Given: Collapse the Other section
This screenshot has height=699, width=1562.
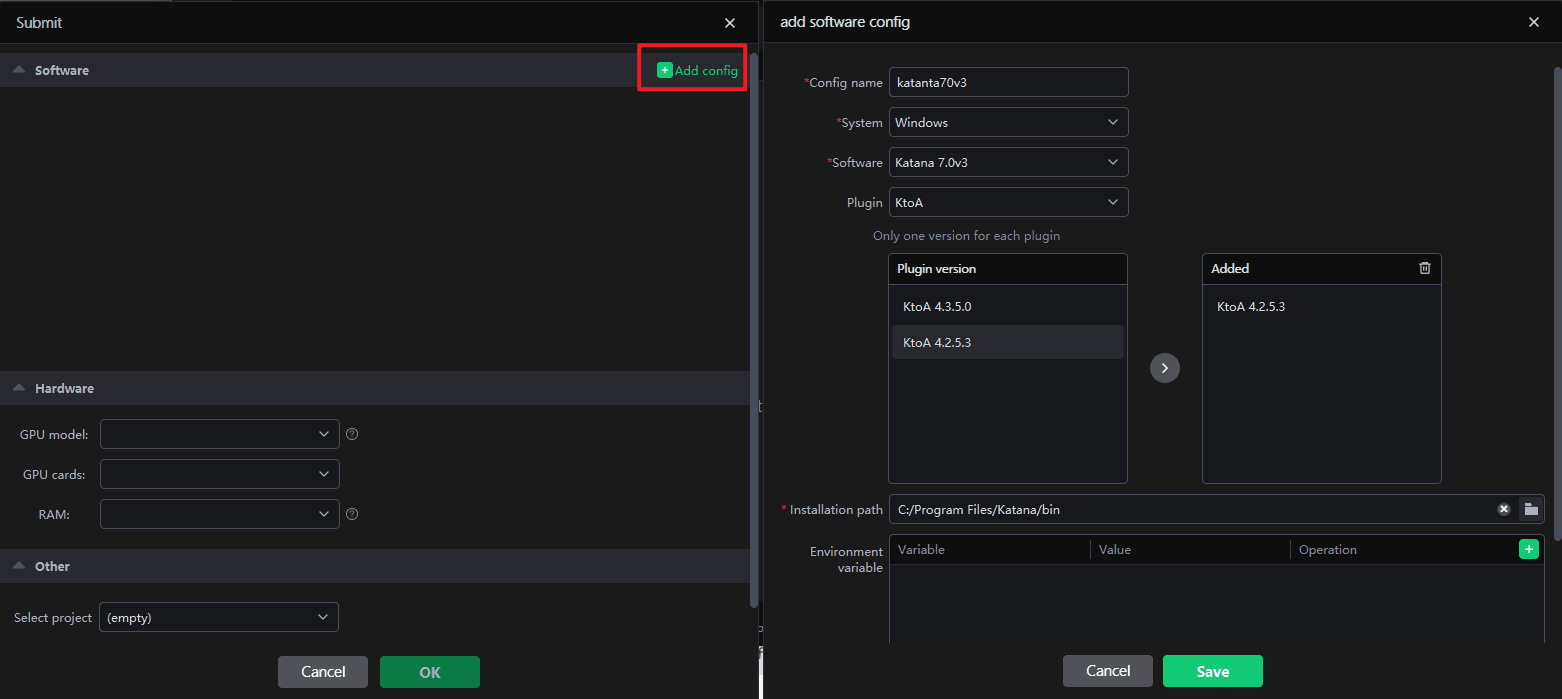Looking at the screenshot, I should tap(19, 566).
